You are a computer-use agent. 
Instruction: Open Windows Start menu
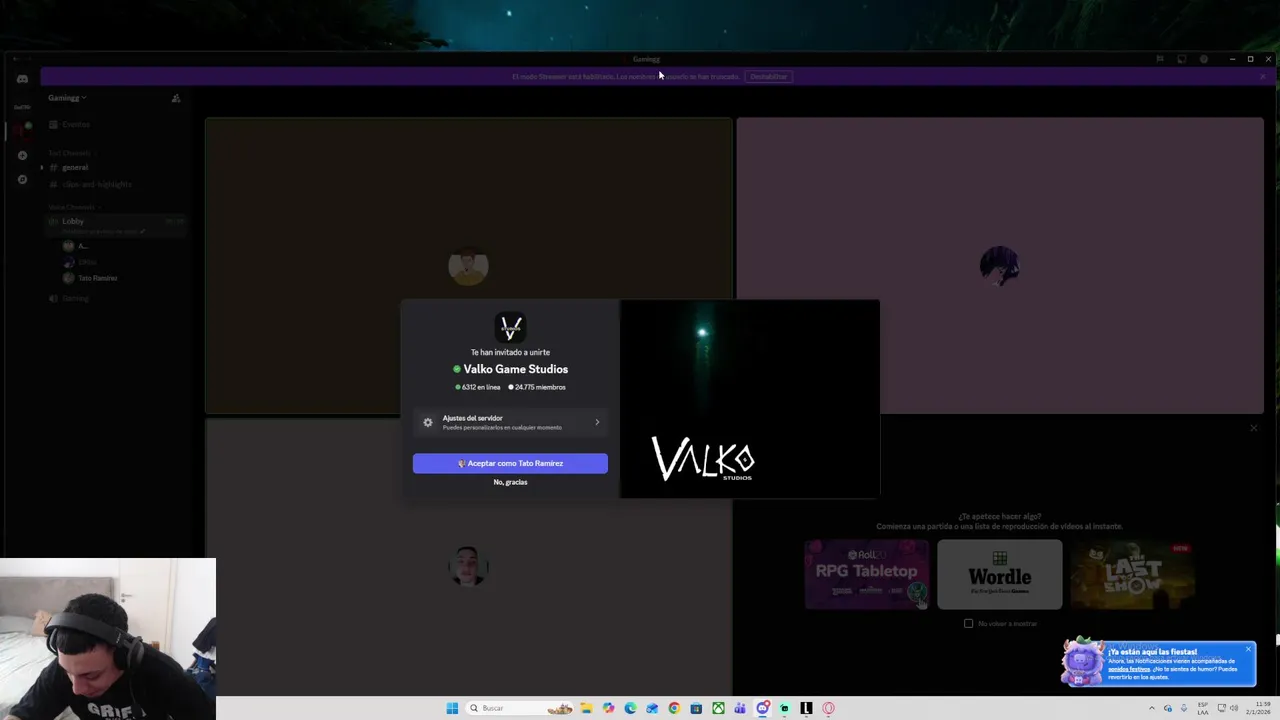pyautogui.click(x=452, y=708)
